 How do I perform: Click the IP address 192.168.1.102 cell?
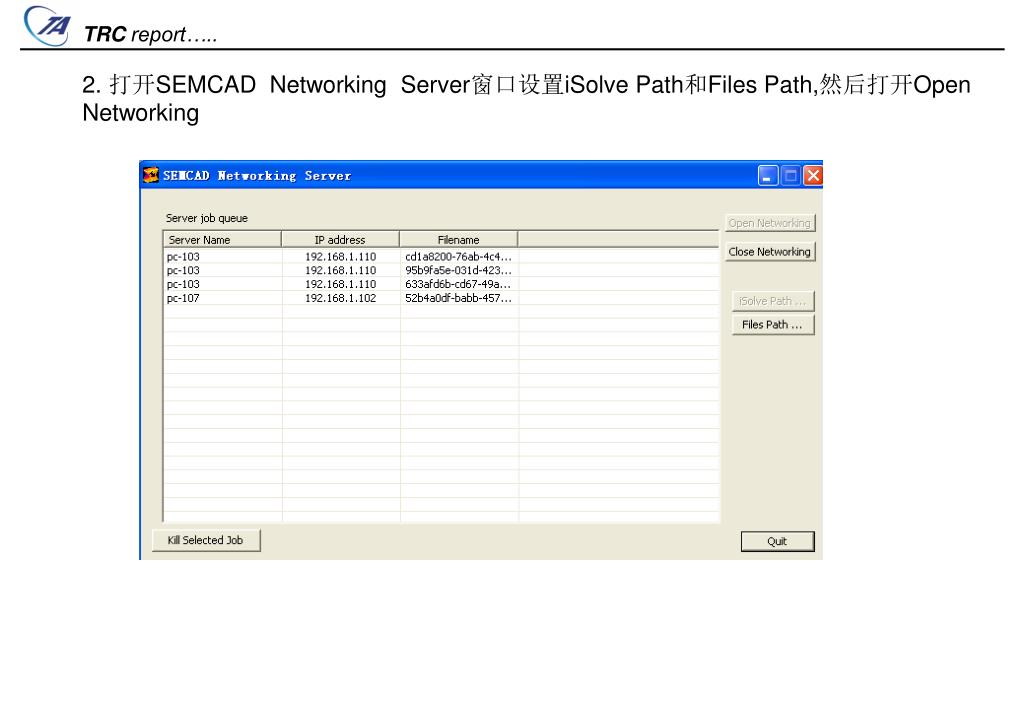coord(341,298)
